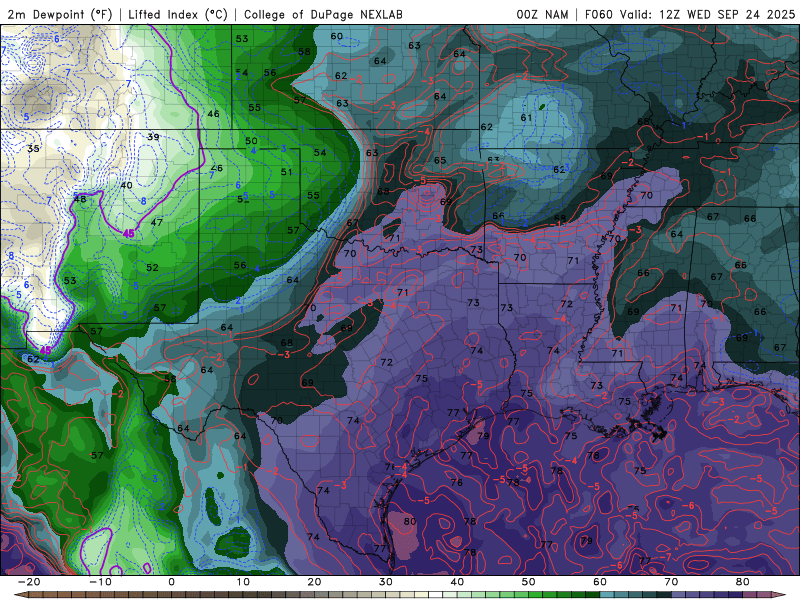
Task: Click the '80' dewpoint value on the map
Action: coord(410,521)
